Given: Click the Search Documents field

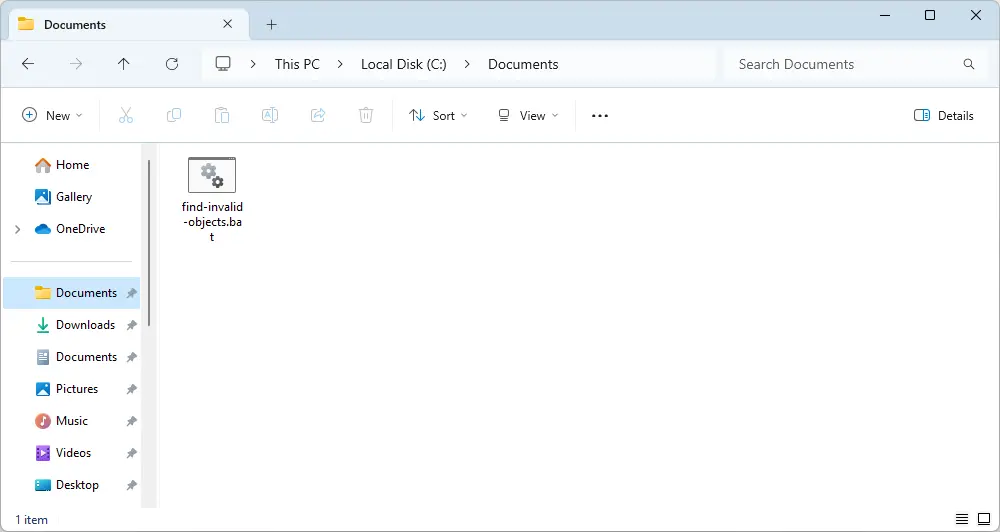Looking at the screenshot, I should [x=857, y=64].
